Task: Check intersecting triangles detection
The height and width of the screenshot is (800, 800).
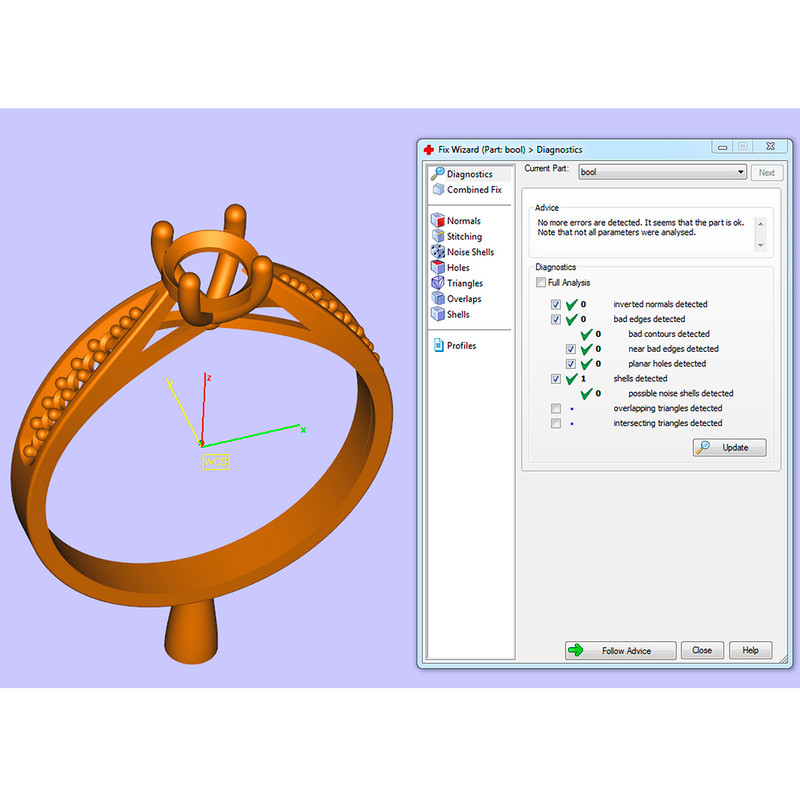Action: click(x=556, y=423)
